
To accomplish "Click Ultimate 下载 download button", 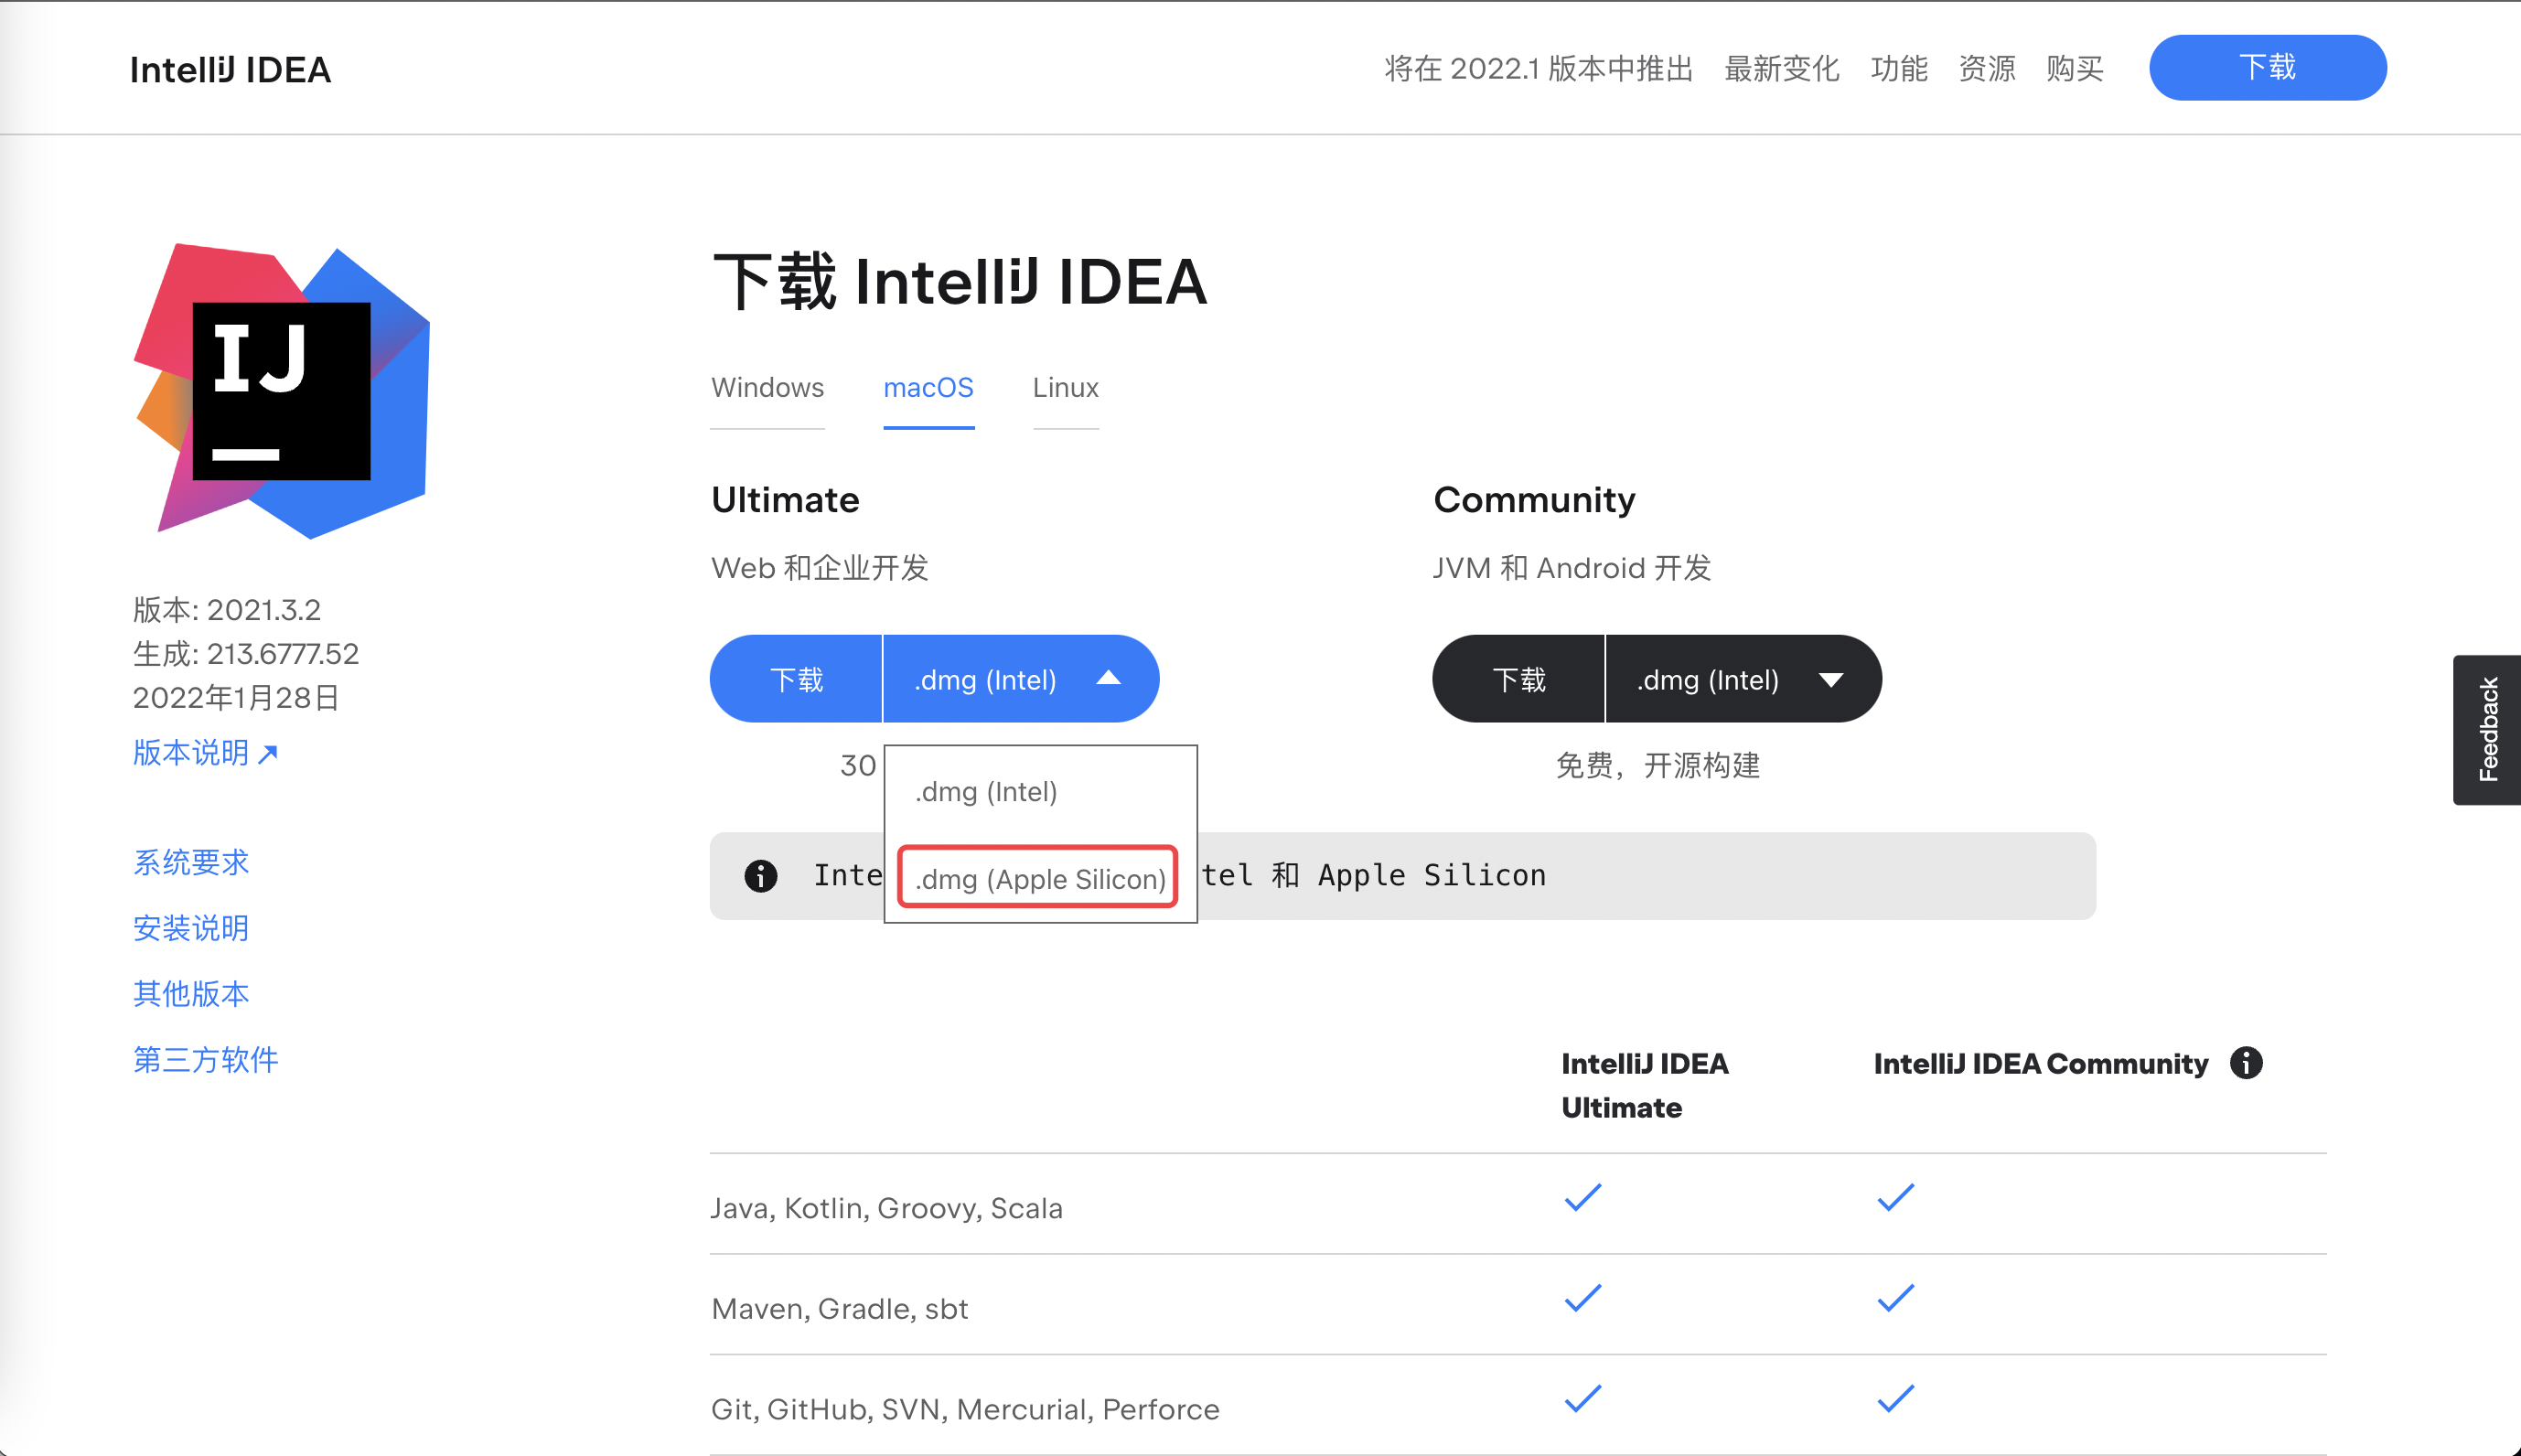I will click(x=794, y=680).
